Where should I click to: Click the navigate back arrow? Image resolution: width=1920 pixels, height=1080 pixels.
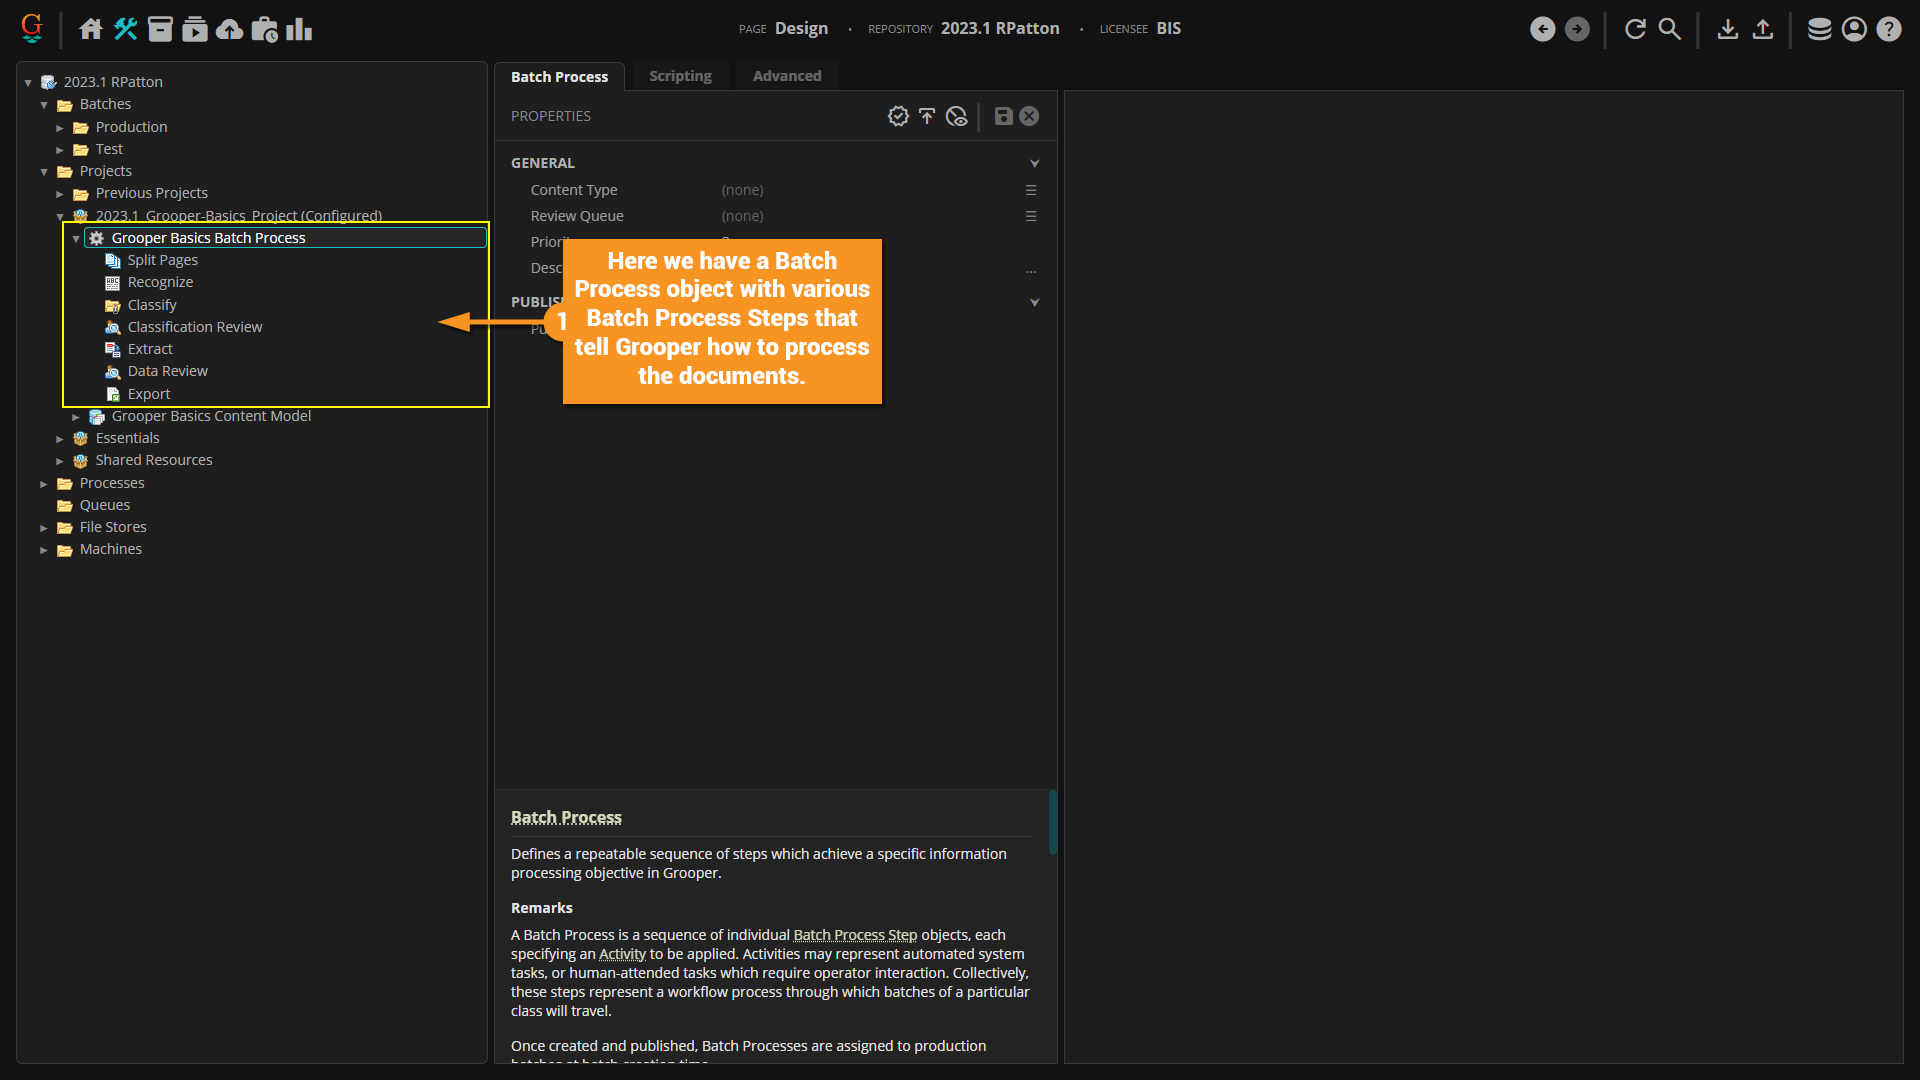[1543, 29]
